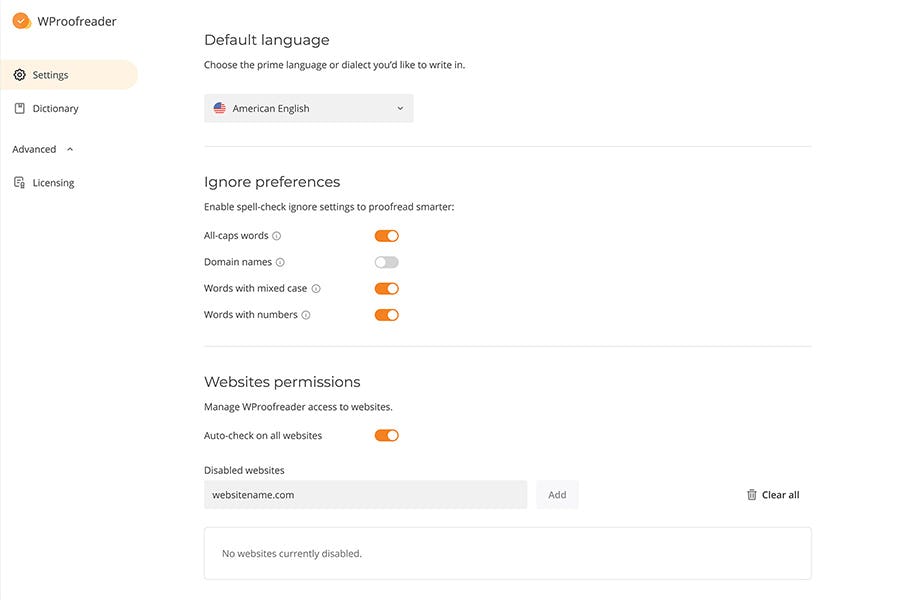Click the No websites currently disabled box
The height and width of the screenshot is (600, 900).
point(507,553)
